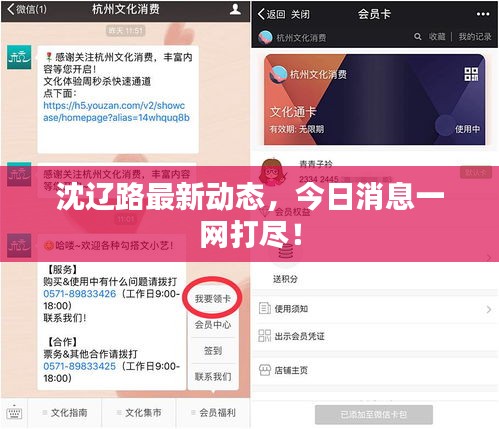The width and height of the screenshot is (499, 429).
Task: Click the search magnifier icon
Action: click(417, 36)
